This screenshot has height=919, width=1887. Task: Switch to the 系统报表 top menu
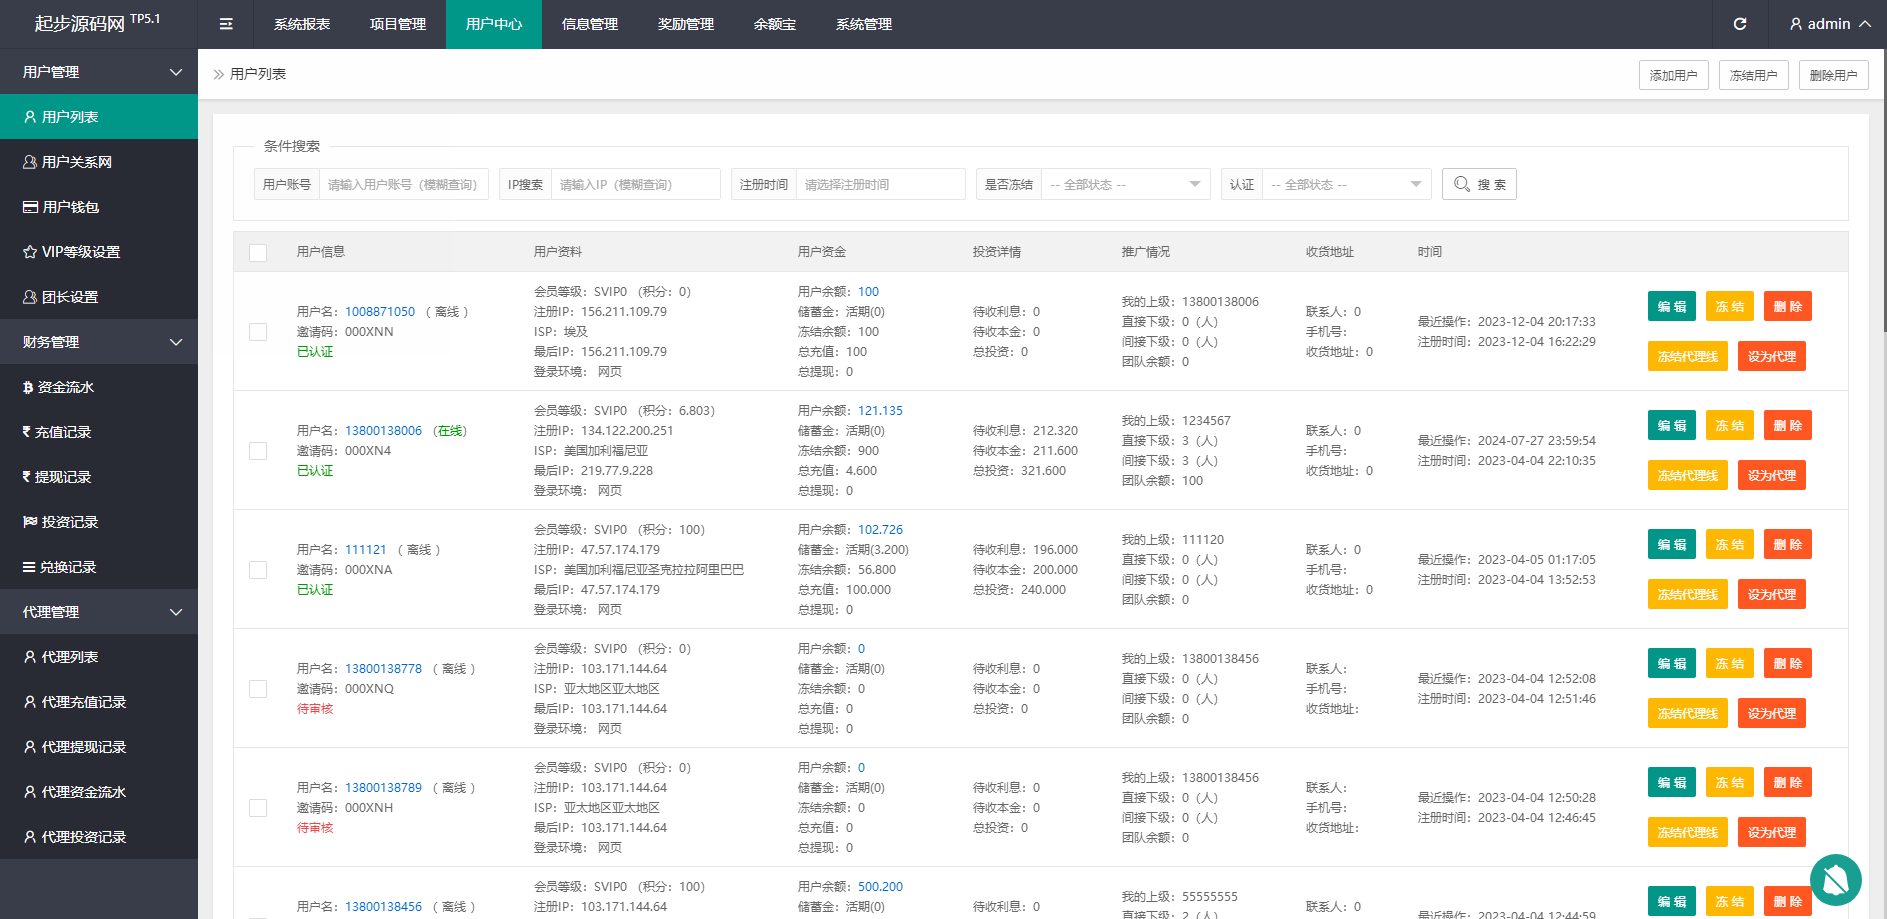click(x=302, y=24)
